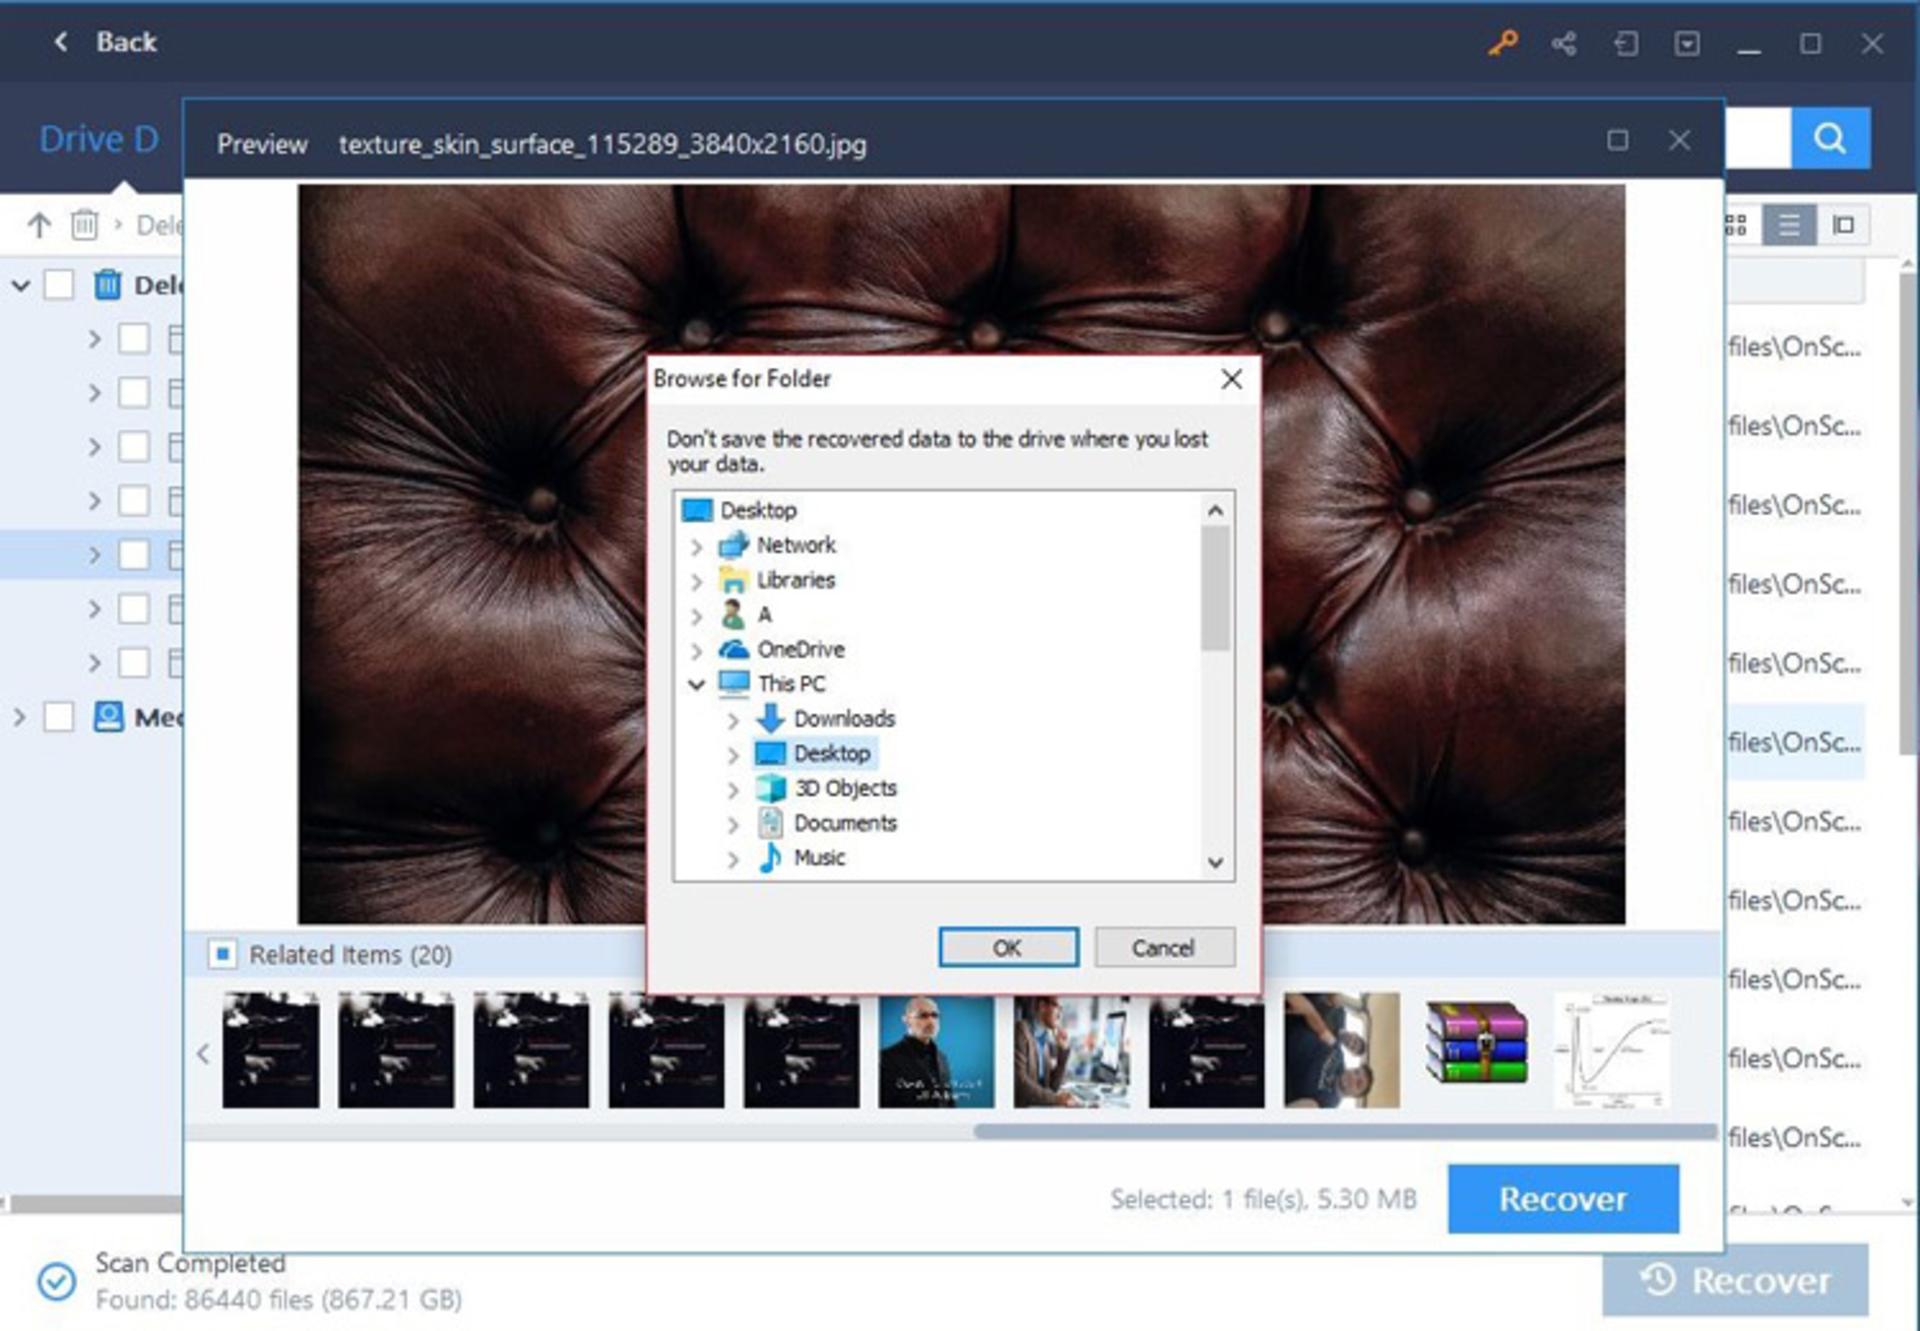Switch to preview pane view icon

(1843, 225)
